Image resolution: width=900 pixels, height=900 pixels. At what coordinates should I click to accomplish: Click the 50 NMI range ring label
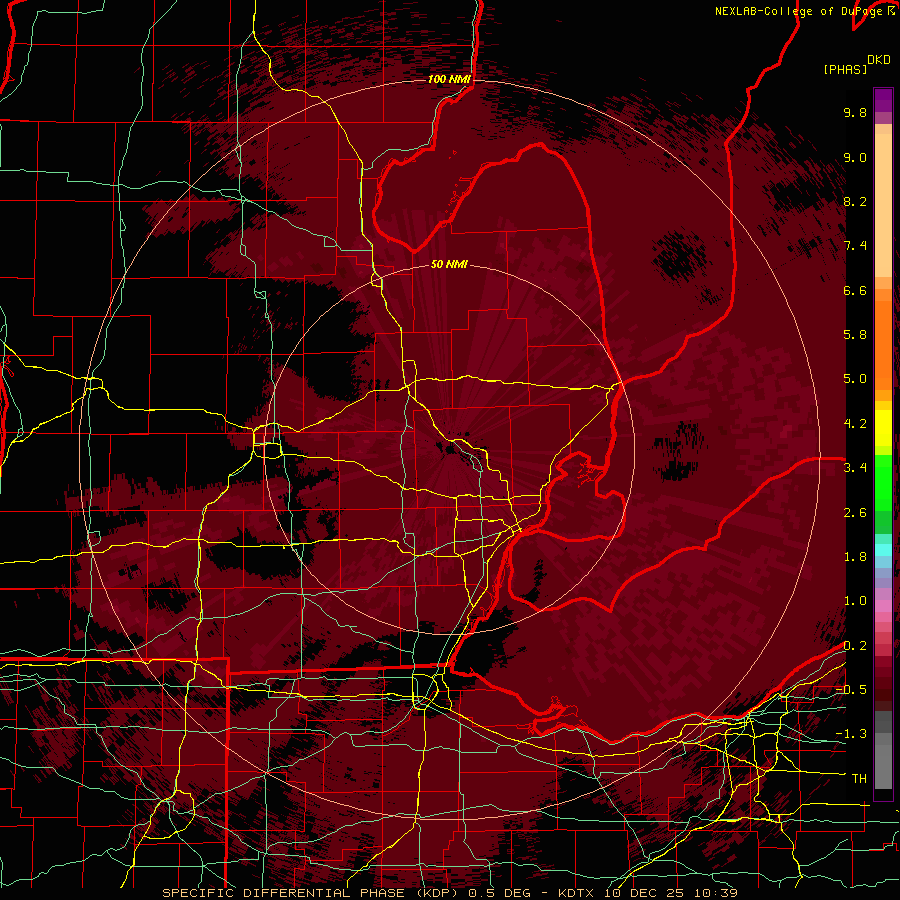(449, 265)
